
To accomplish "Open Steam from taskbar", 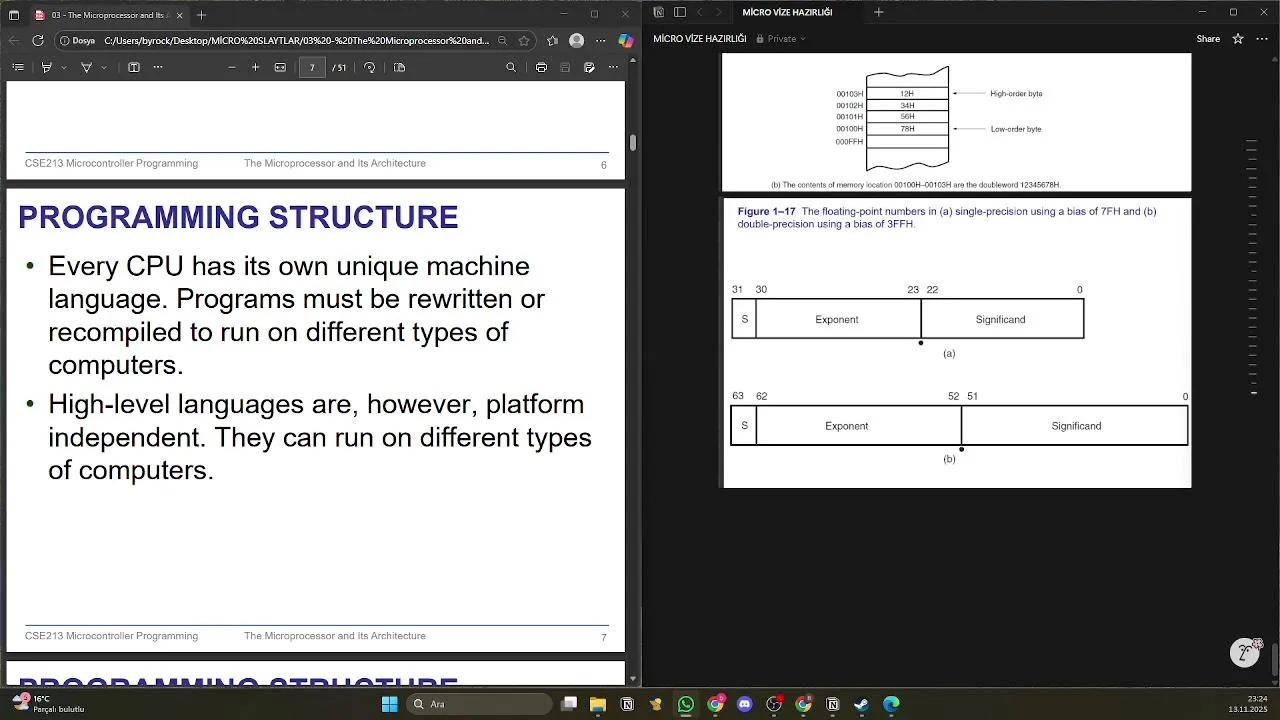I will tap(861, 704).
